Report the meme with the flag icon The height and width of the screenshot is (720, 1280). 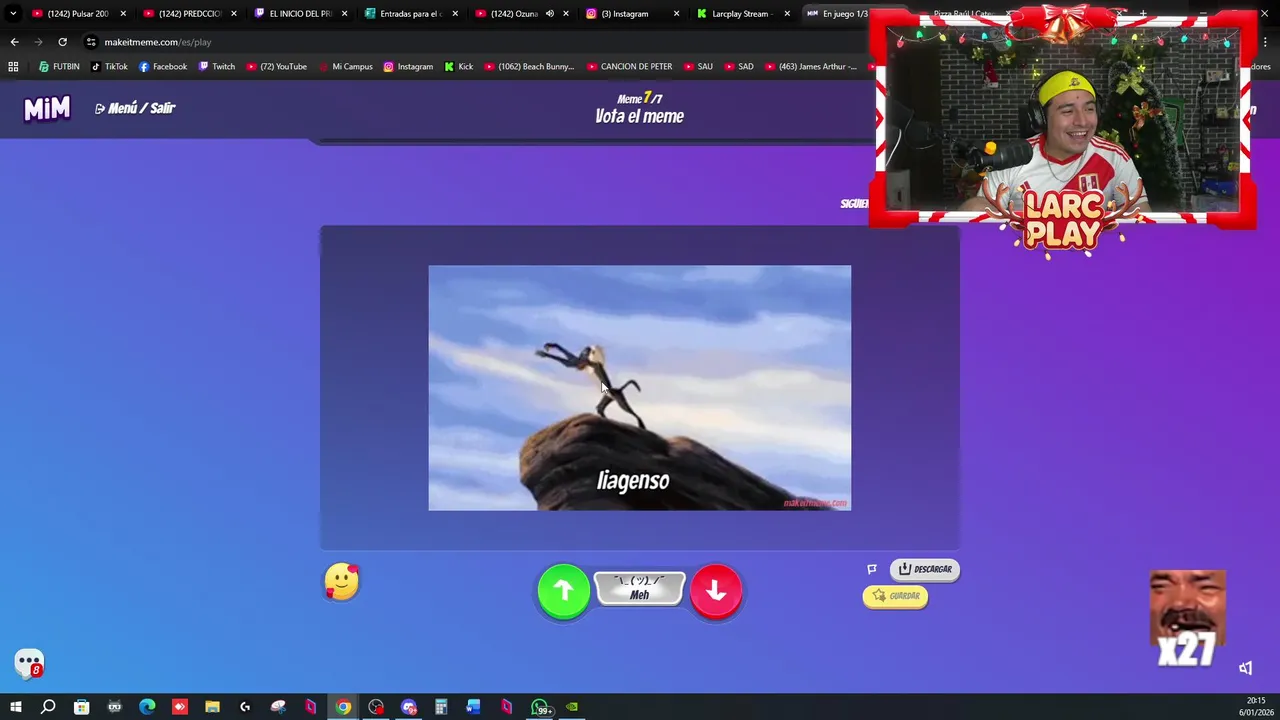pos(872,569)
